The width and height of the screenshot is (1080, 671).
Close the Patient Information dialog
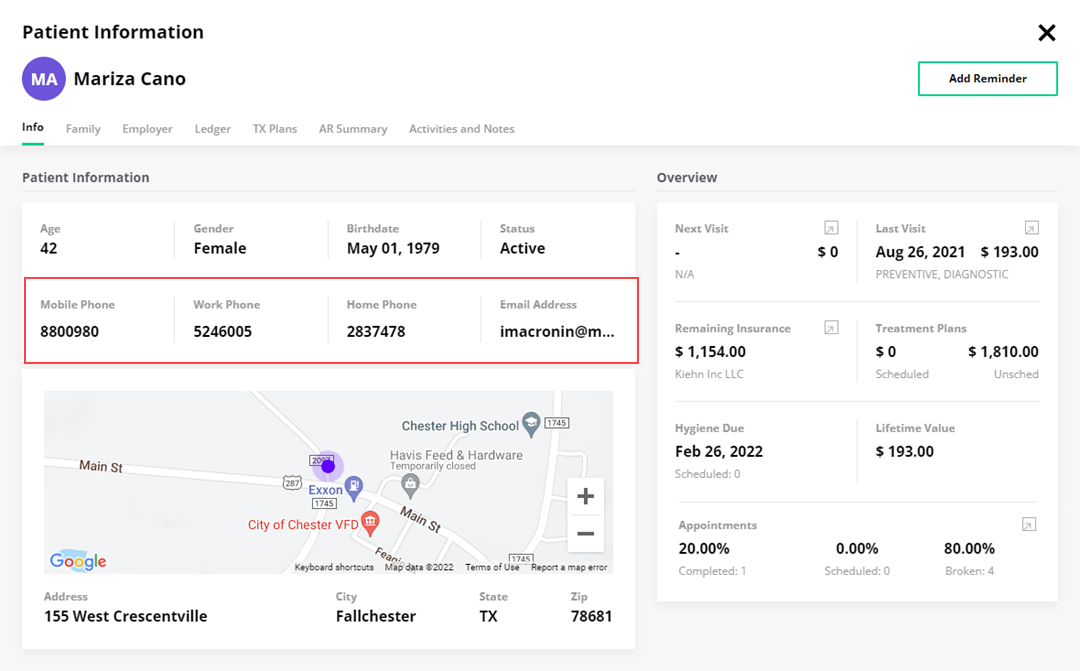coord(1046,33)
